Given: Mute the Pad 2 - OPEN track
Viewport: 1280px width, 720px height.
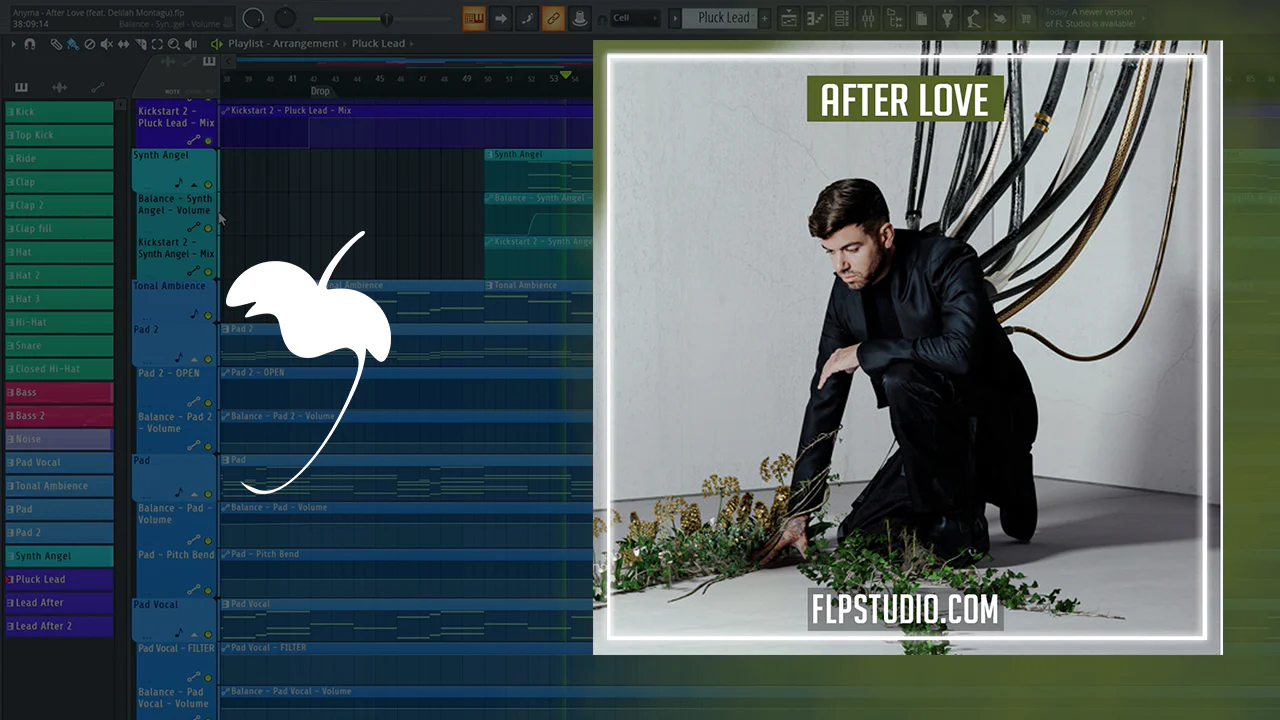Looking at the screenshot, I should pos(208,403).
